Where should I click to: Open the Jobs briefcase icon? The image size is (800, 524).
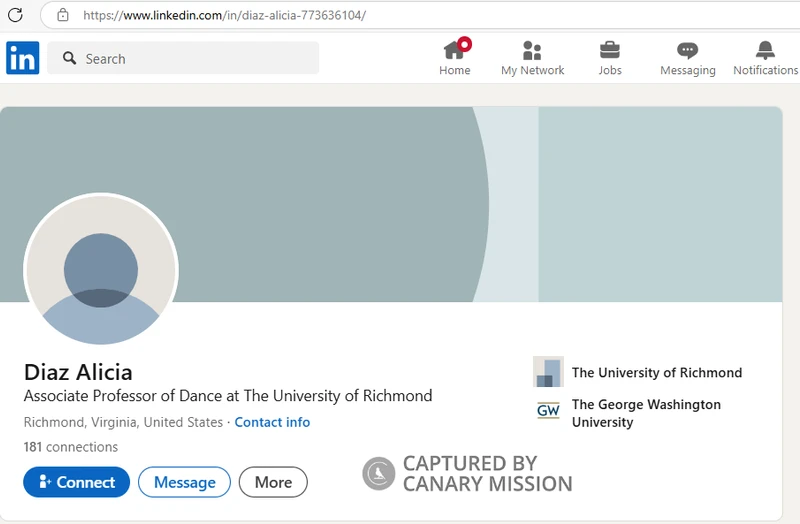pos(610,51)
